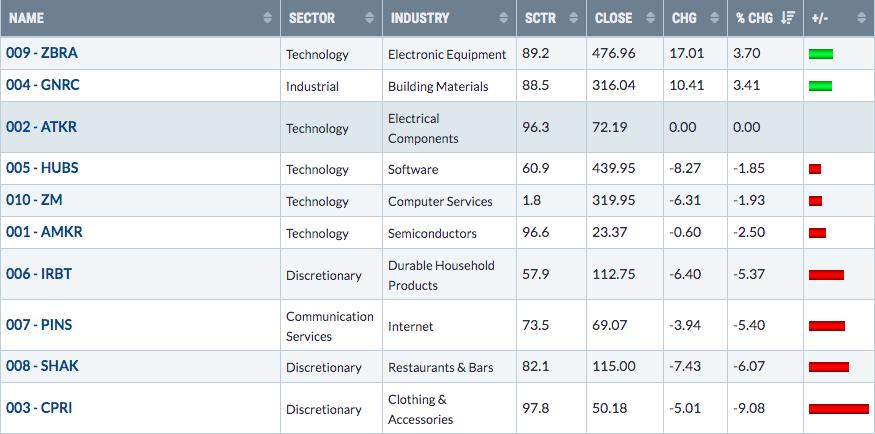Click the green bar in ZBRA row

coord(821,54)
